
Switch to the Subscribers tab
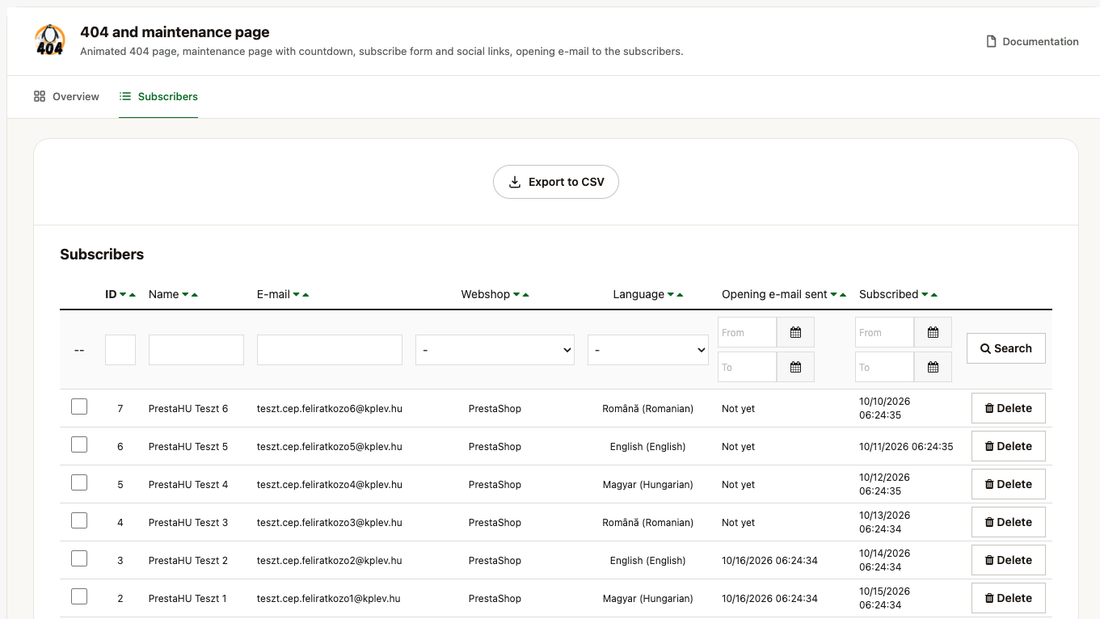tap(159, 96)
